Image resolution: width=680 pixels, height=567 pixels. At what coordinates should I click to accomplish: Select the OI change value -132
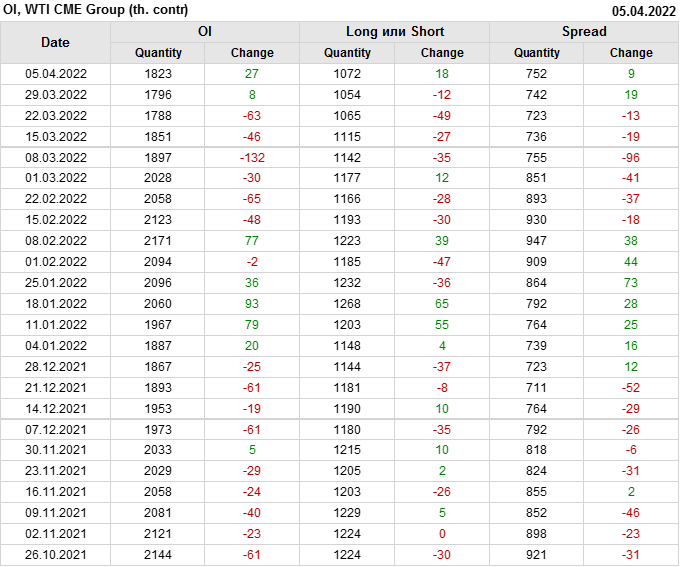252,157
